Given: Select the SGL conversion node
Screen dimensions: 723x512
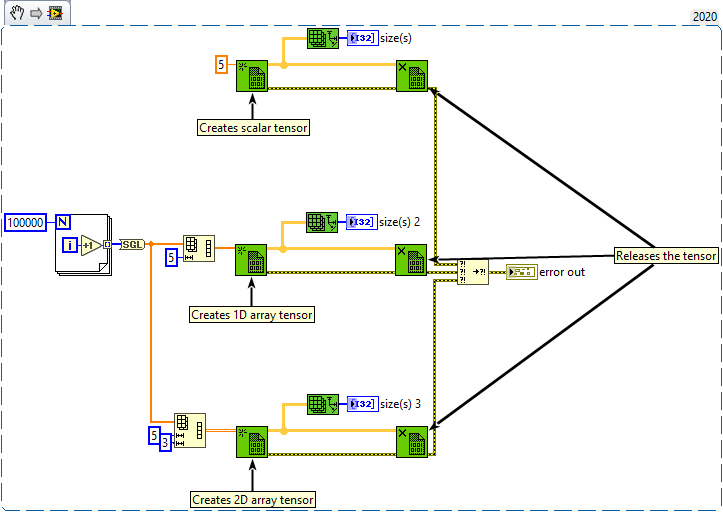Looking at the screenshot, I should (x=132, y=244).
